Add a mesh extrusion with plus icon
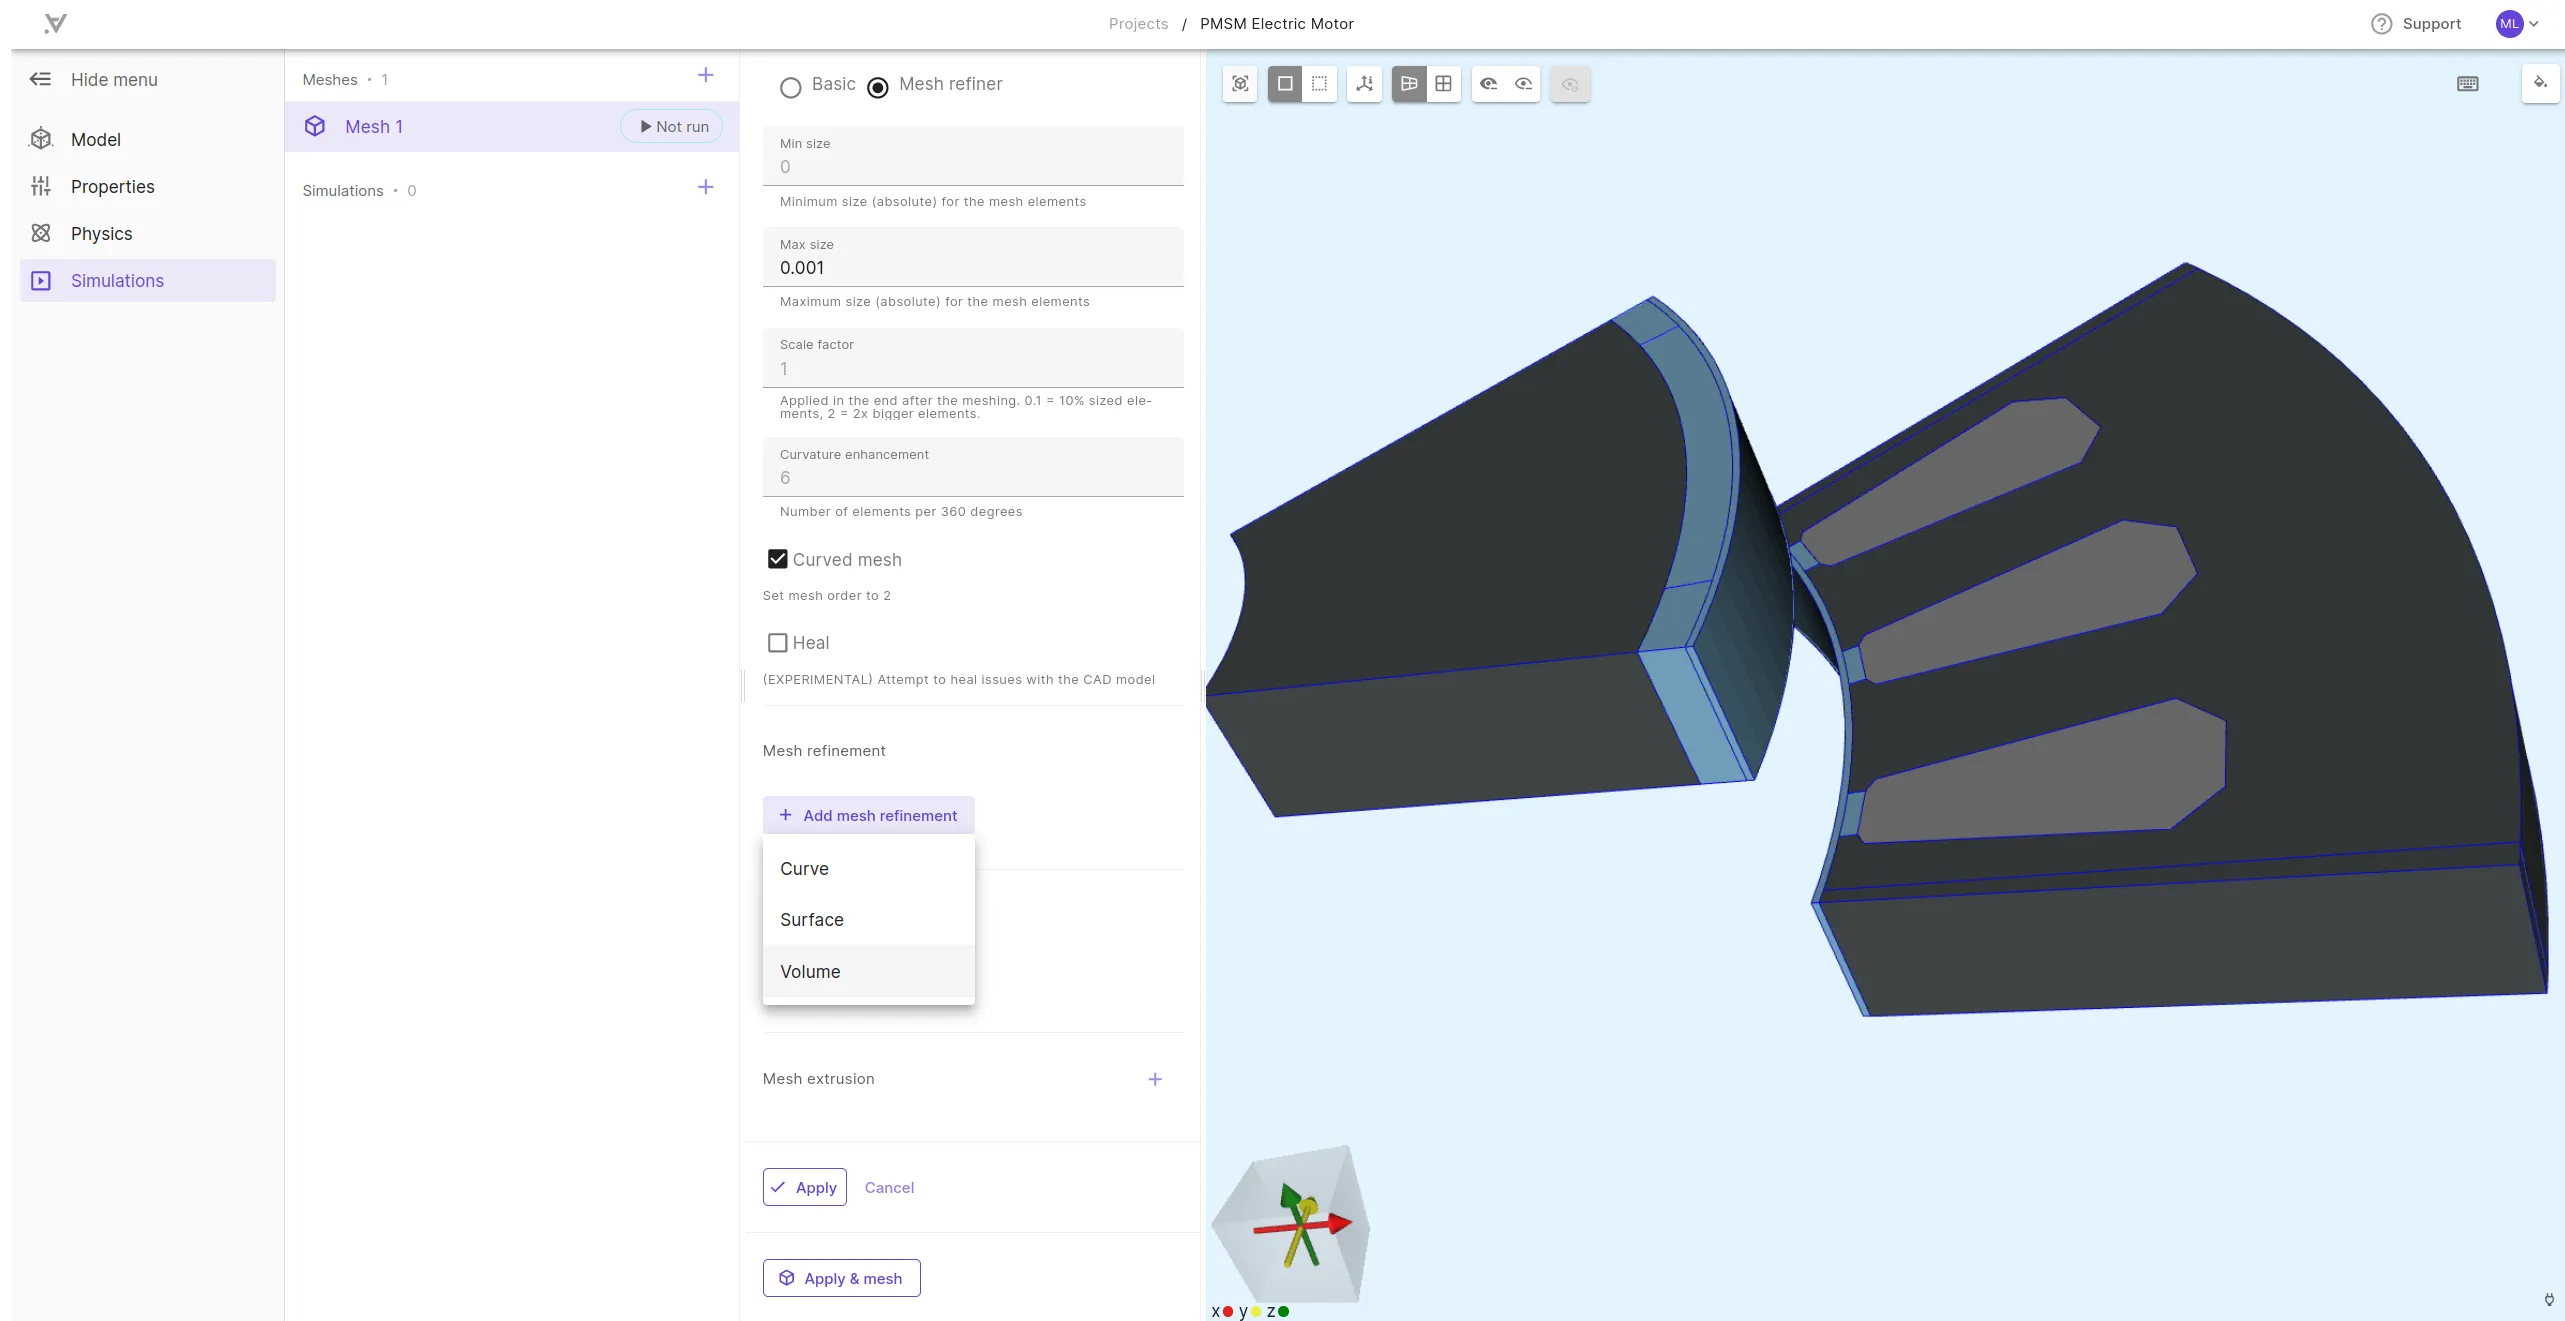Viewport: 2565px width, 1321px height. tap(1155, 1079)
